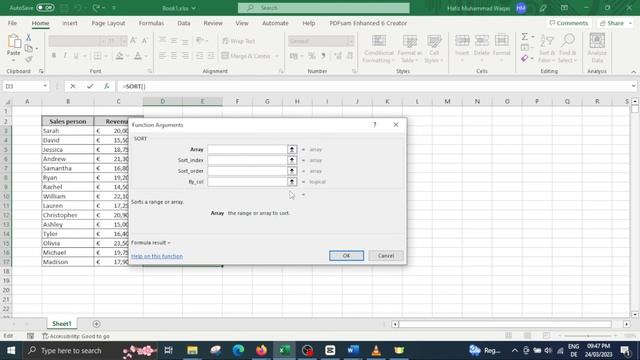This screenshot has height=360, width=640.
Task: Click Conditional Formatting icon
Action: tap(379, 48)
